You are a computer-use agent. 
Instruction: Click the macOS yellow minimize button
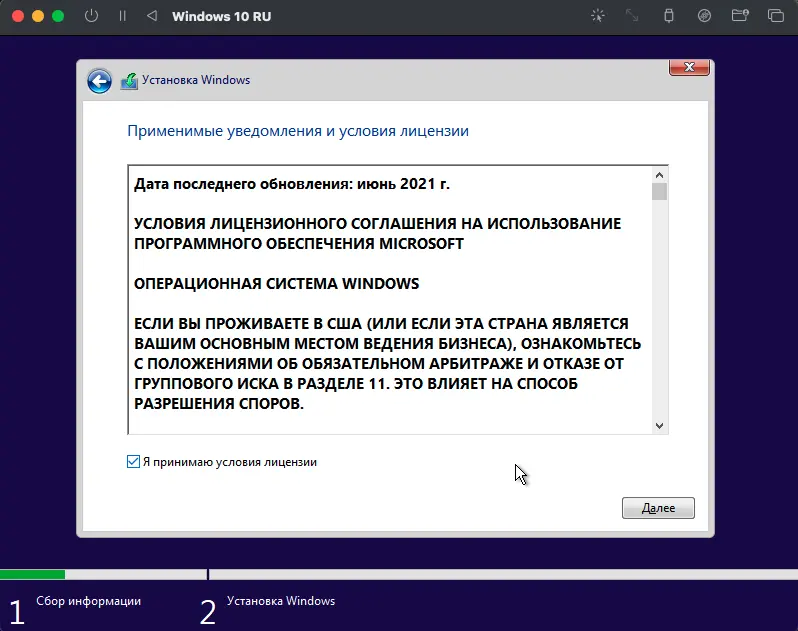point(38,16)
